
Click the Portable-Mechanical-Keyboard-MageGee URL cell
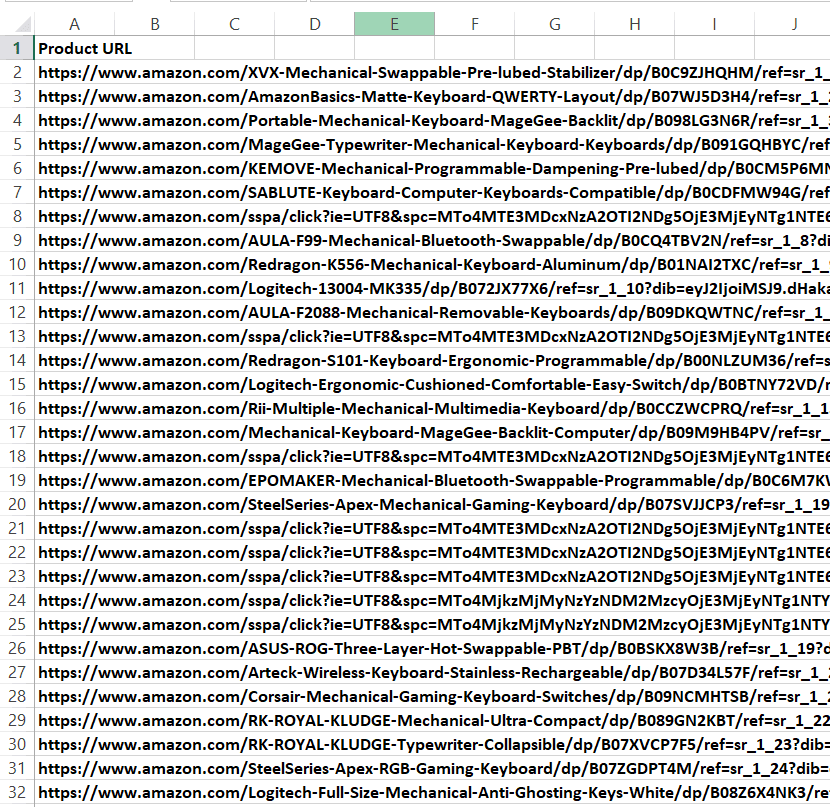click(x=432, y=121)
